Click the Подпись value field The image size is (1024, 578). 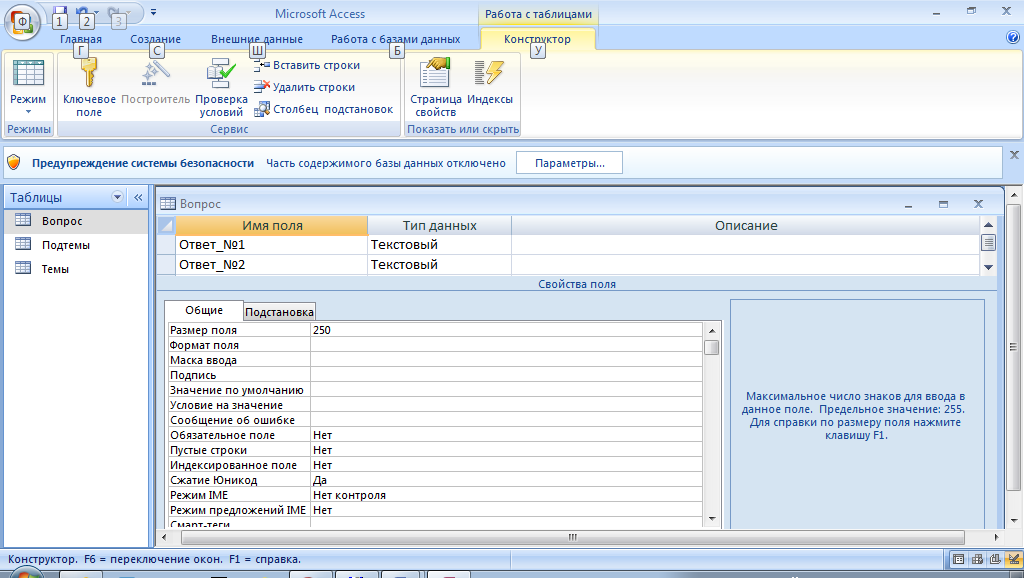point(506,376)
